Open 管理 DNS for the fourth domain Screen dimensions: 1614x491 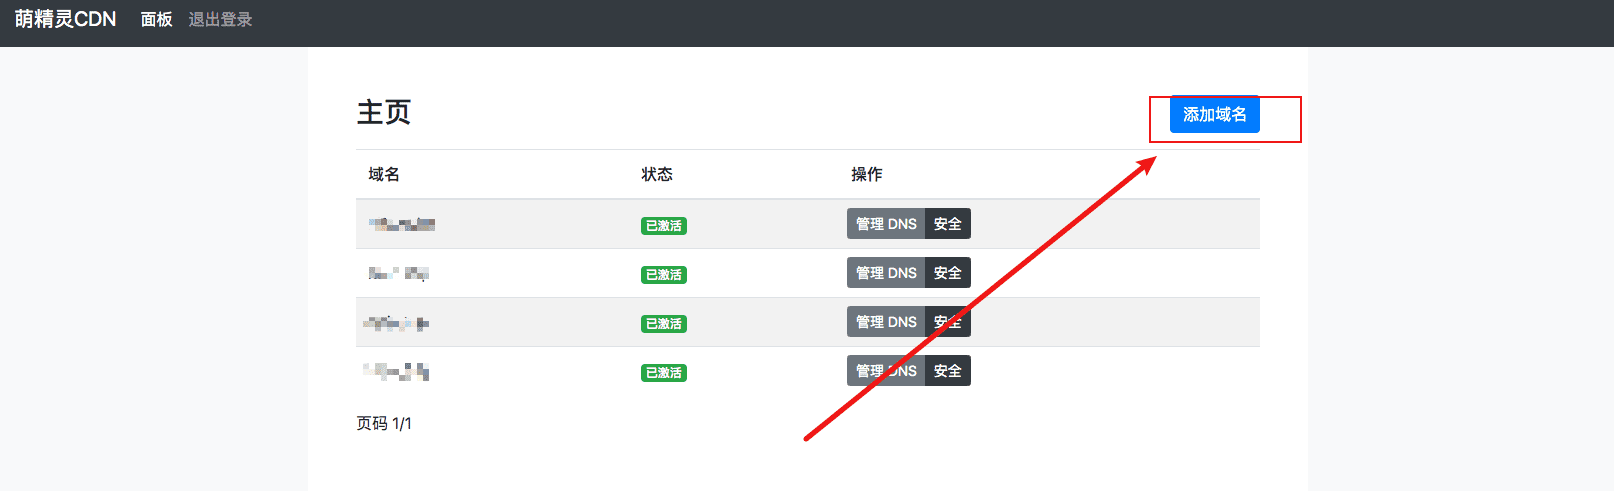[886, 371]
